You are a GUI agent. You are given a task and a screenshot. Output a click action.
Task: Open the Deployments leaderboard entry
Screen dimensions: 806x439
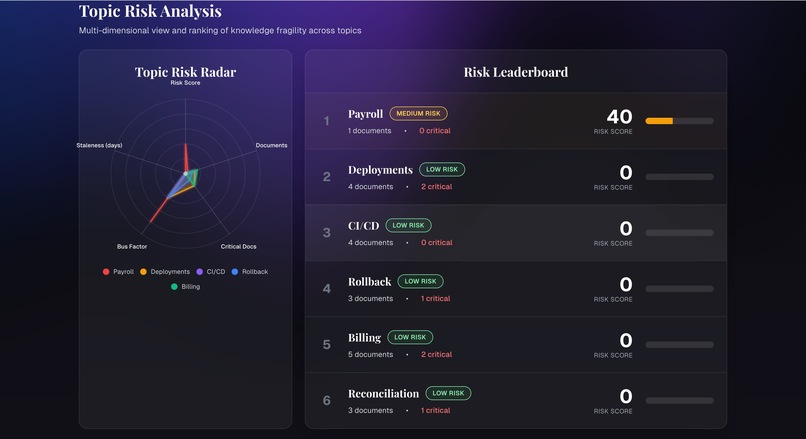(x=516, y=177)
